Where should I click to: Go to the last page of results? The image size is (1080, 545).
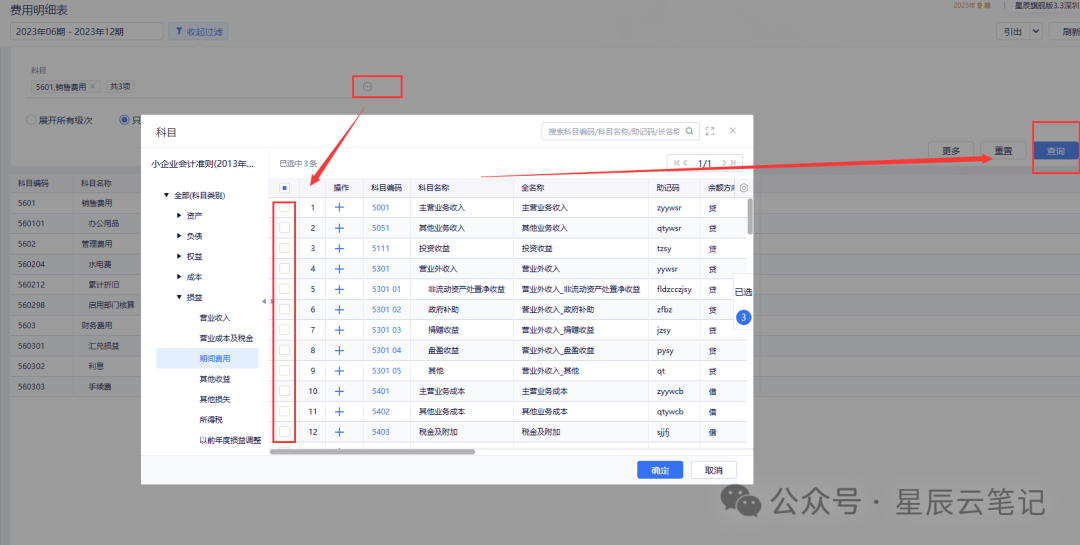click(733, 163)
